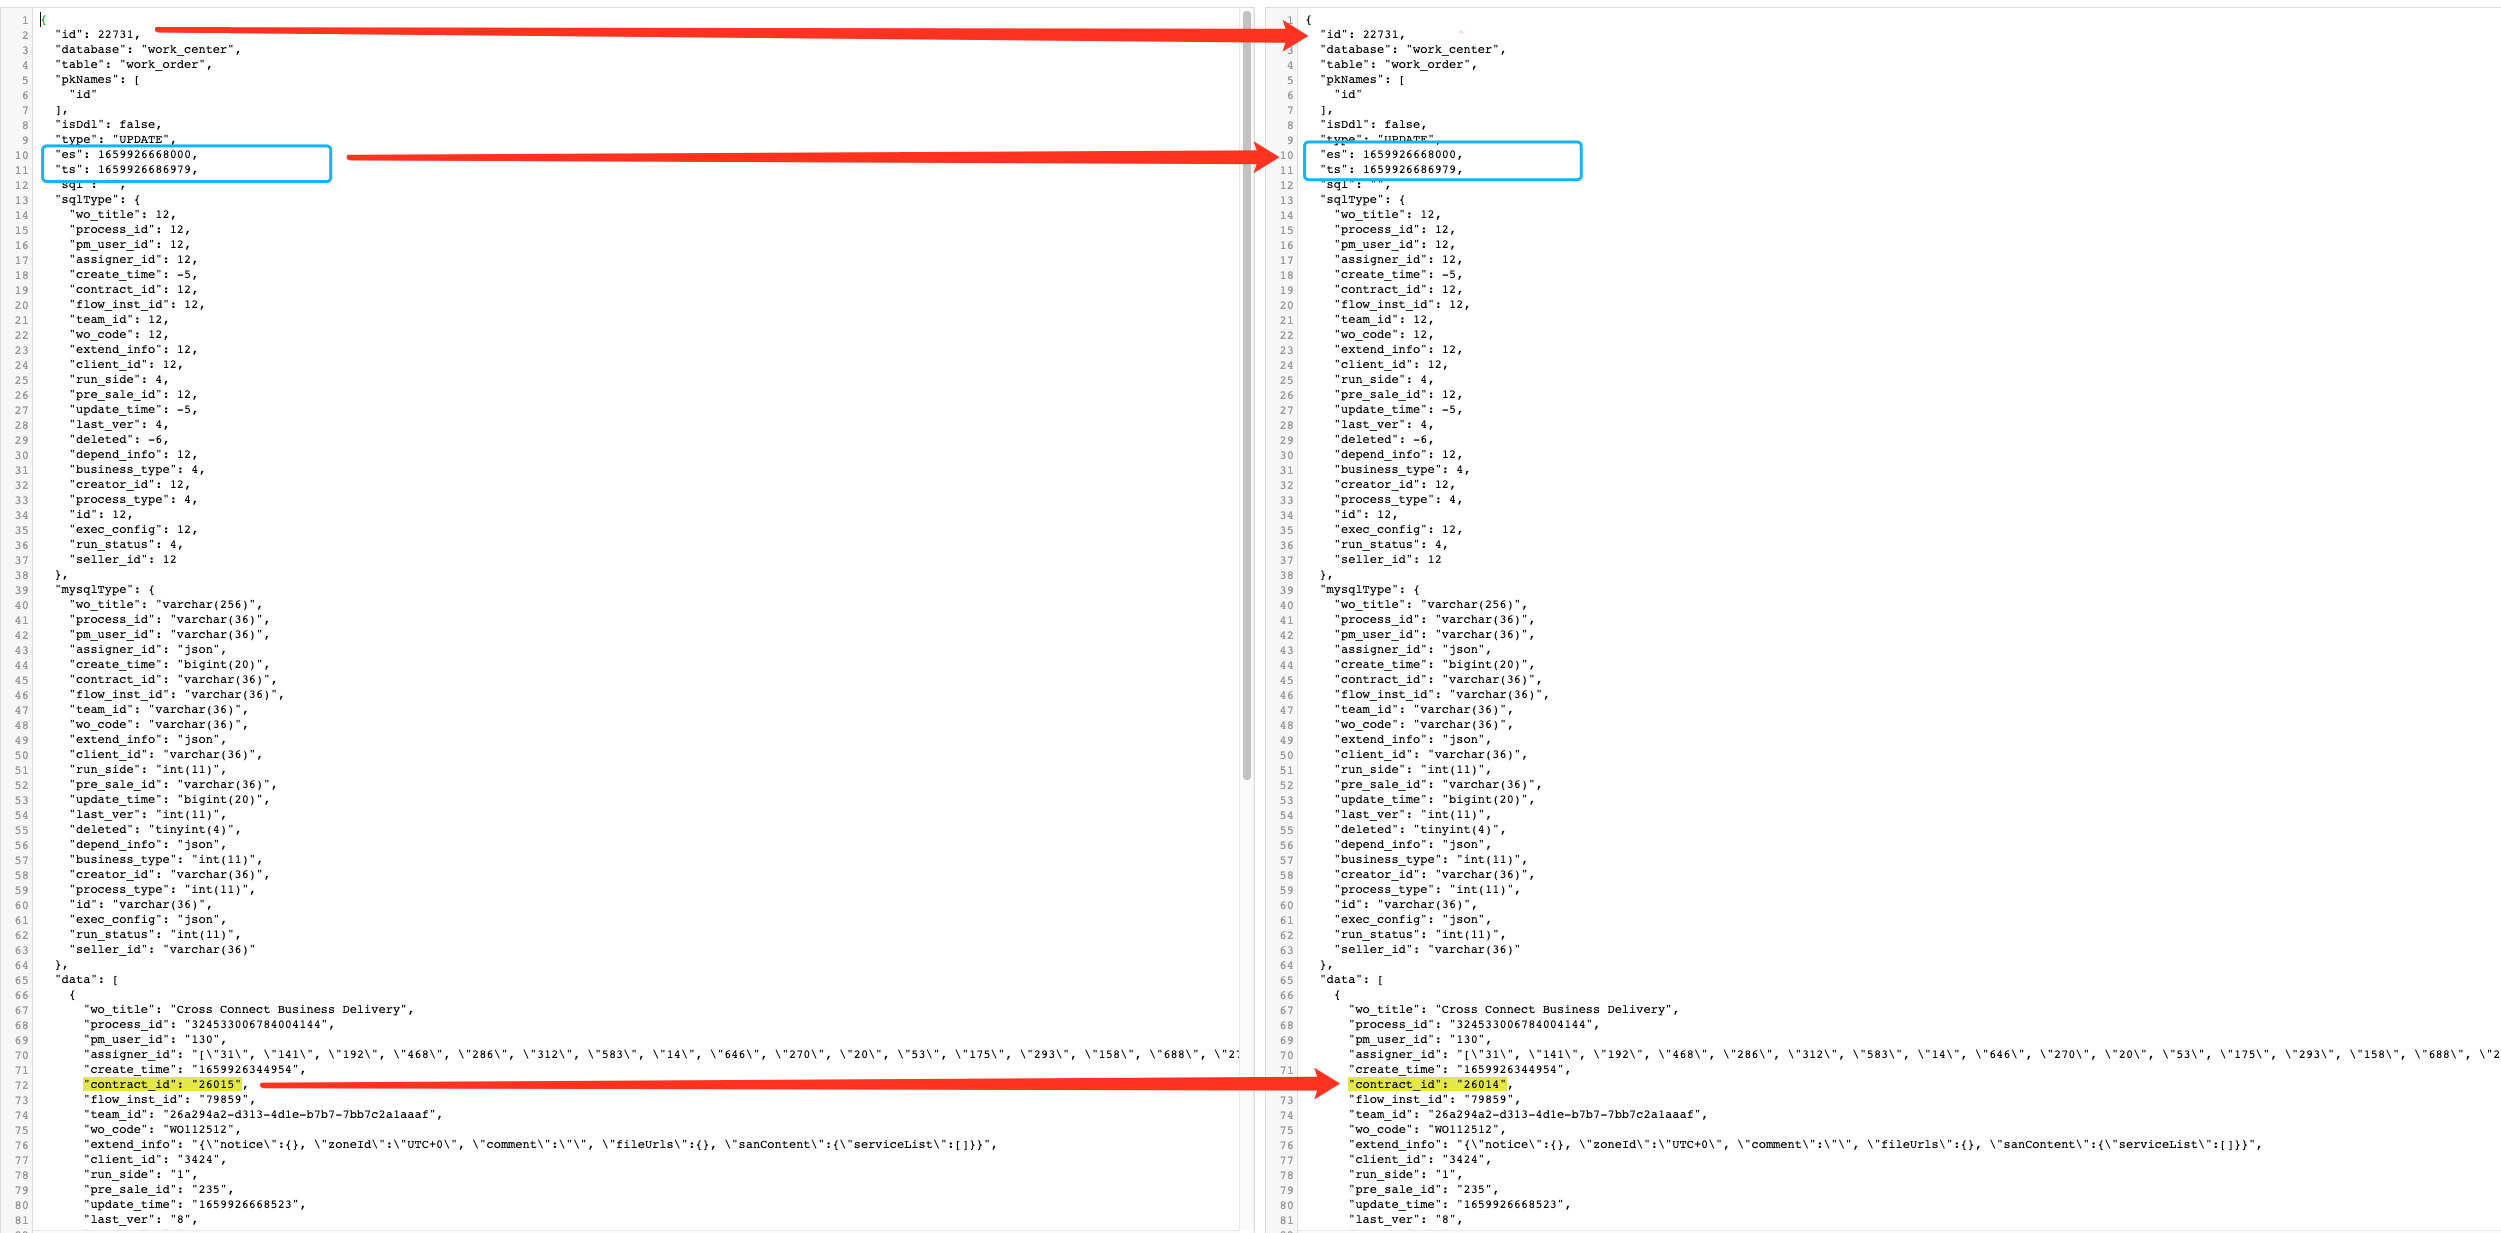This screenshot has width=2501, height=1233.
Task: Click the blue-boxed "es" timestamp line on the left
Action: pyautogui.click(x=125, y=155)
